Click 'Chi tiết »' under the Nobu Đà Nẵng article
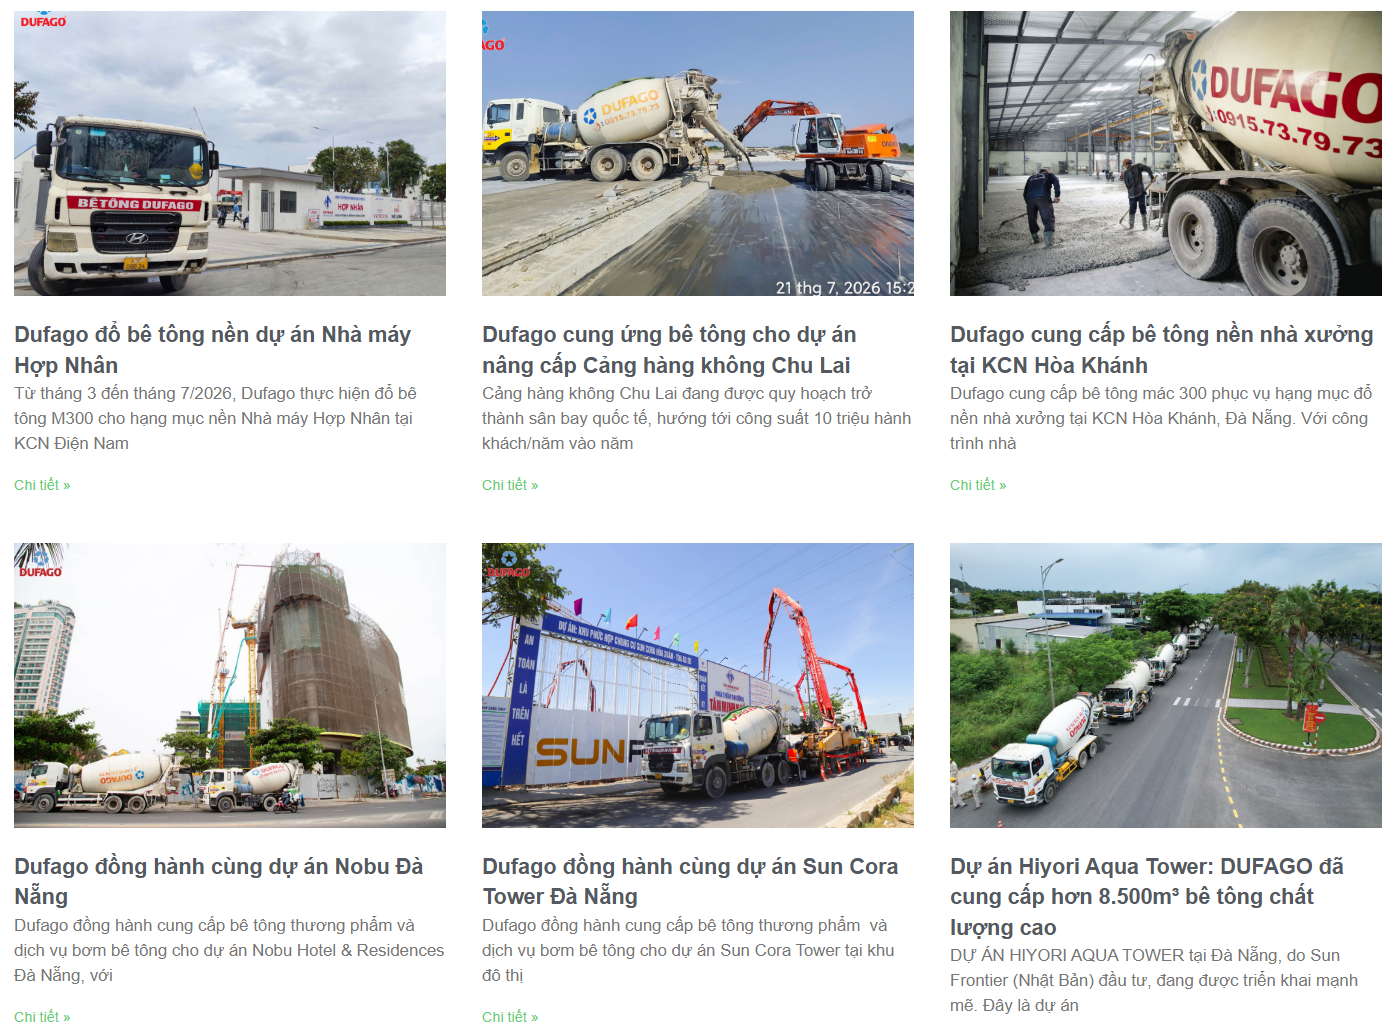This screenshot has height=1029, width=1392. 42,1017
